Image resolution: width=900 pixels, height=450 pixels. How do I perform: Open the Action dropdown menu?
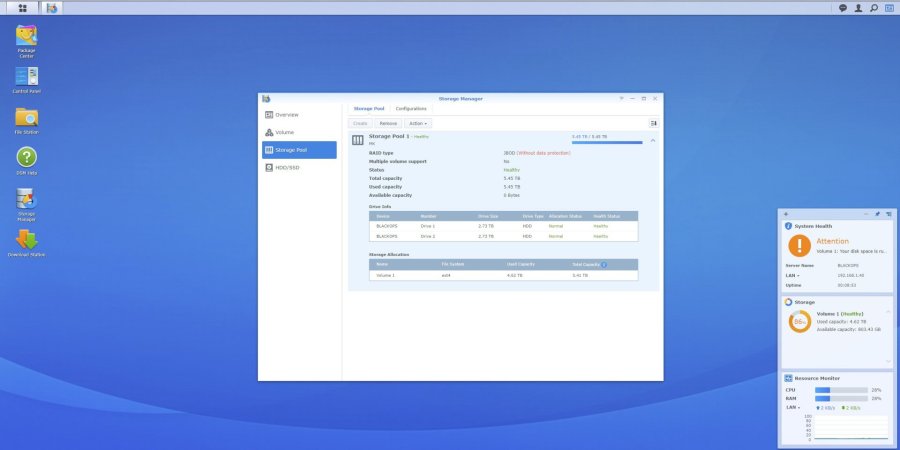click(x=418, y=123)
